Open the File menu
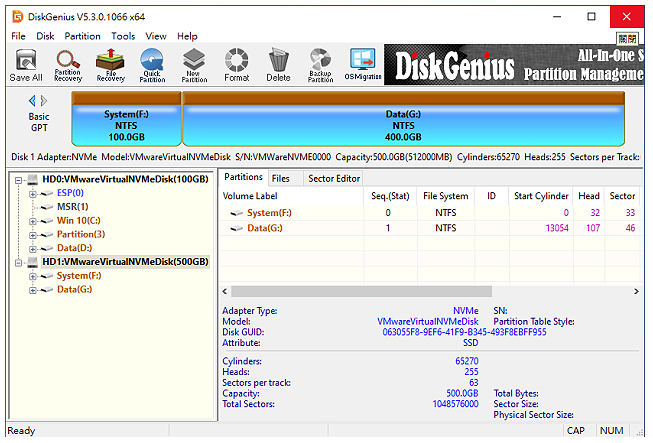The image size is (653, 443). 18,36
